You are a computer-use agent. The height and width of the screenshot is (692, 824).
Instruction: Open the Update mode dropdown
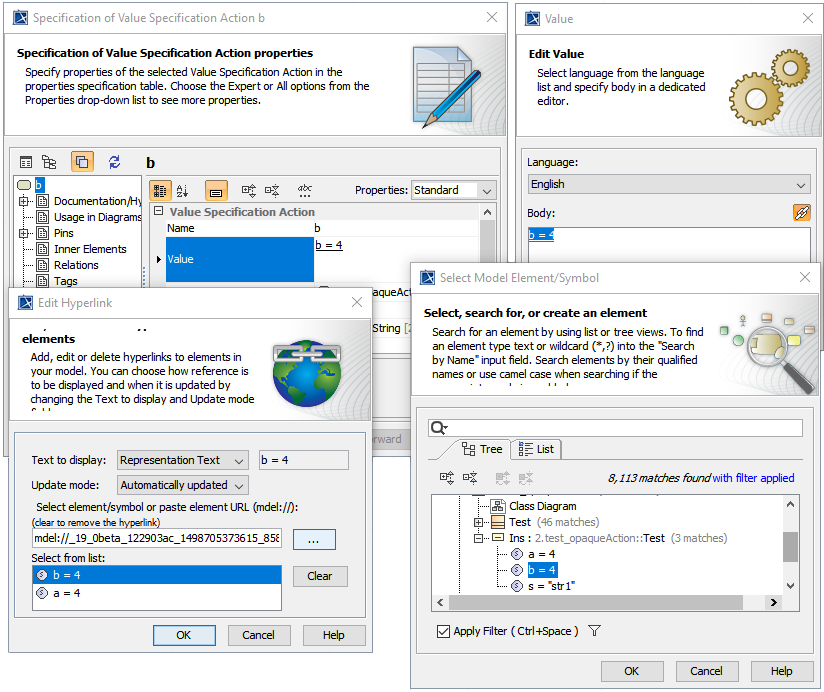pyautogui.click(x=183, y=485)
